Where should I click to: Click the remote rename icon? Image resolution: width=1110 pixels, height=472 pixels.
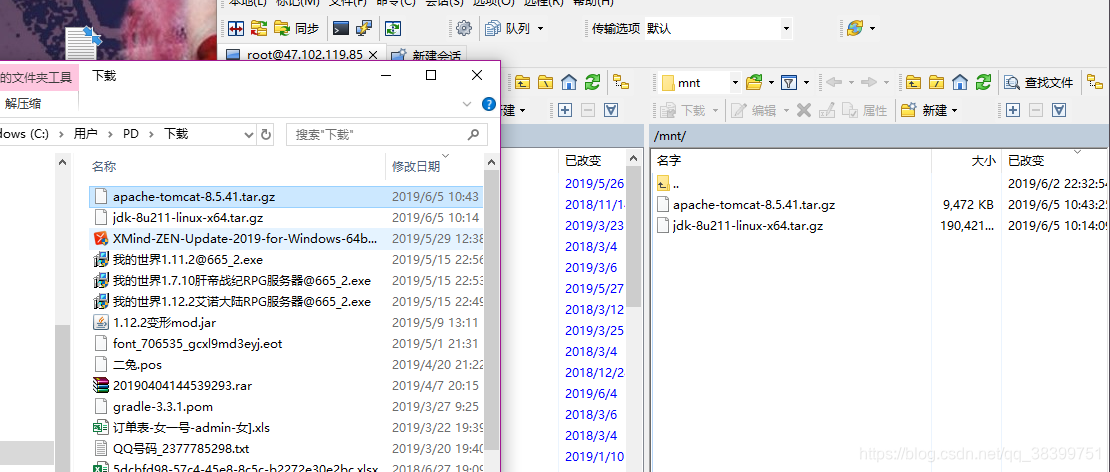click(826, 110)
